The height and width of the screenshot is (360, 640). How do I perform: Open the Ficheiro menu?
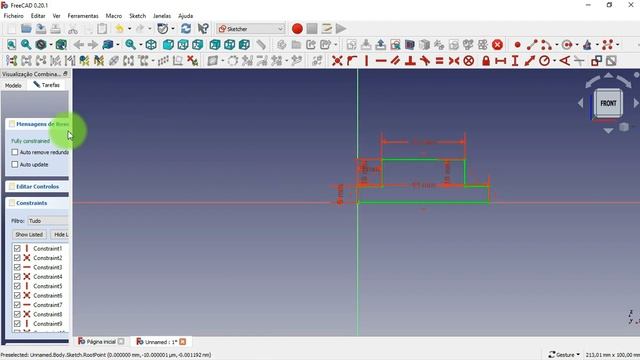pos(13,16)
